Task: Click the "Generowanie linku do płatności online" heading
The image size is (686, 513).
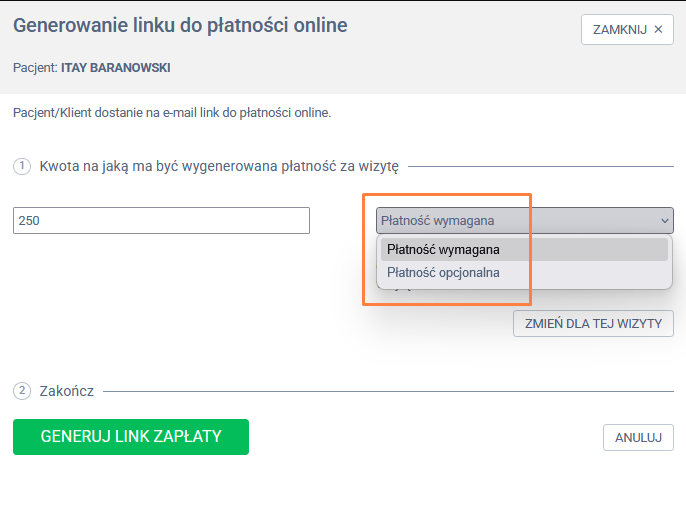Action: pos(180,25)
